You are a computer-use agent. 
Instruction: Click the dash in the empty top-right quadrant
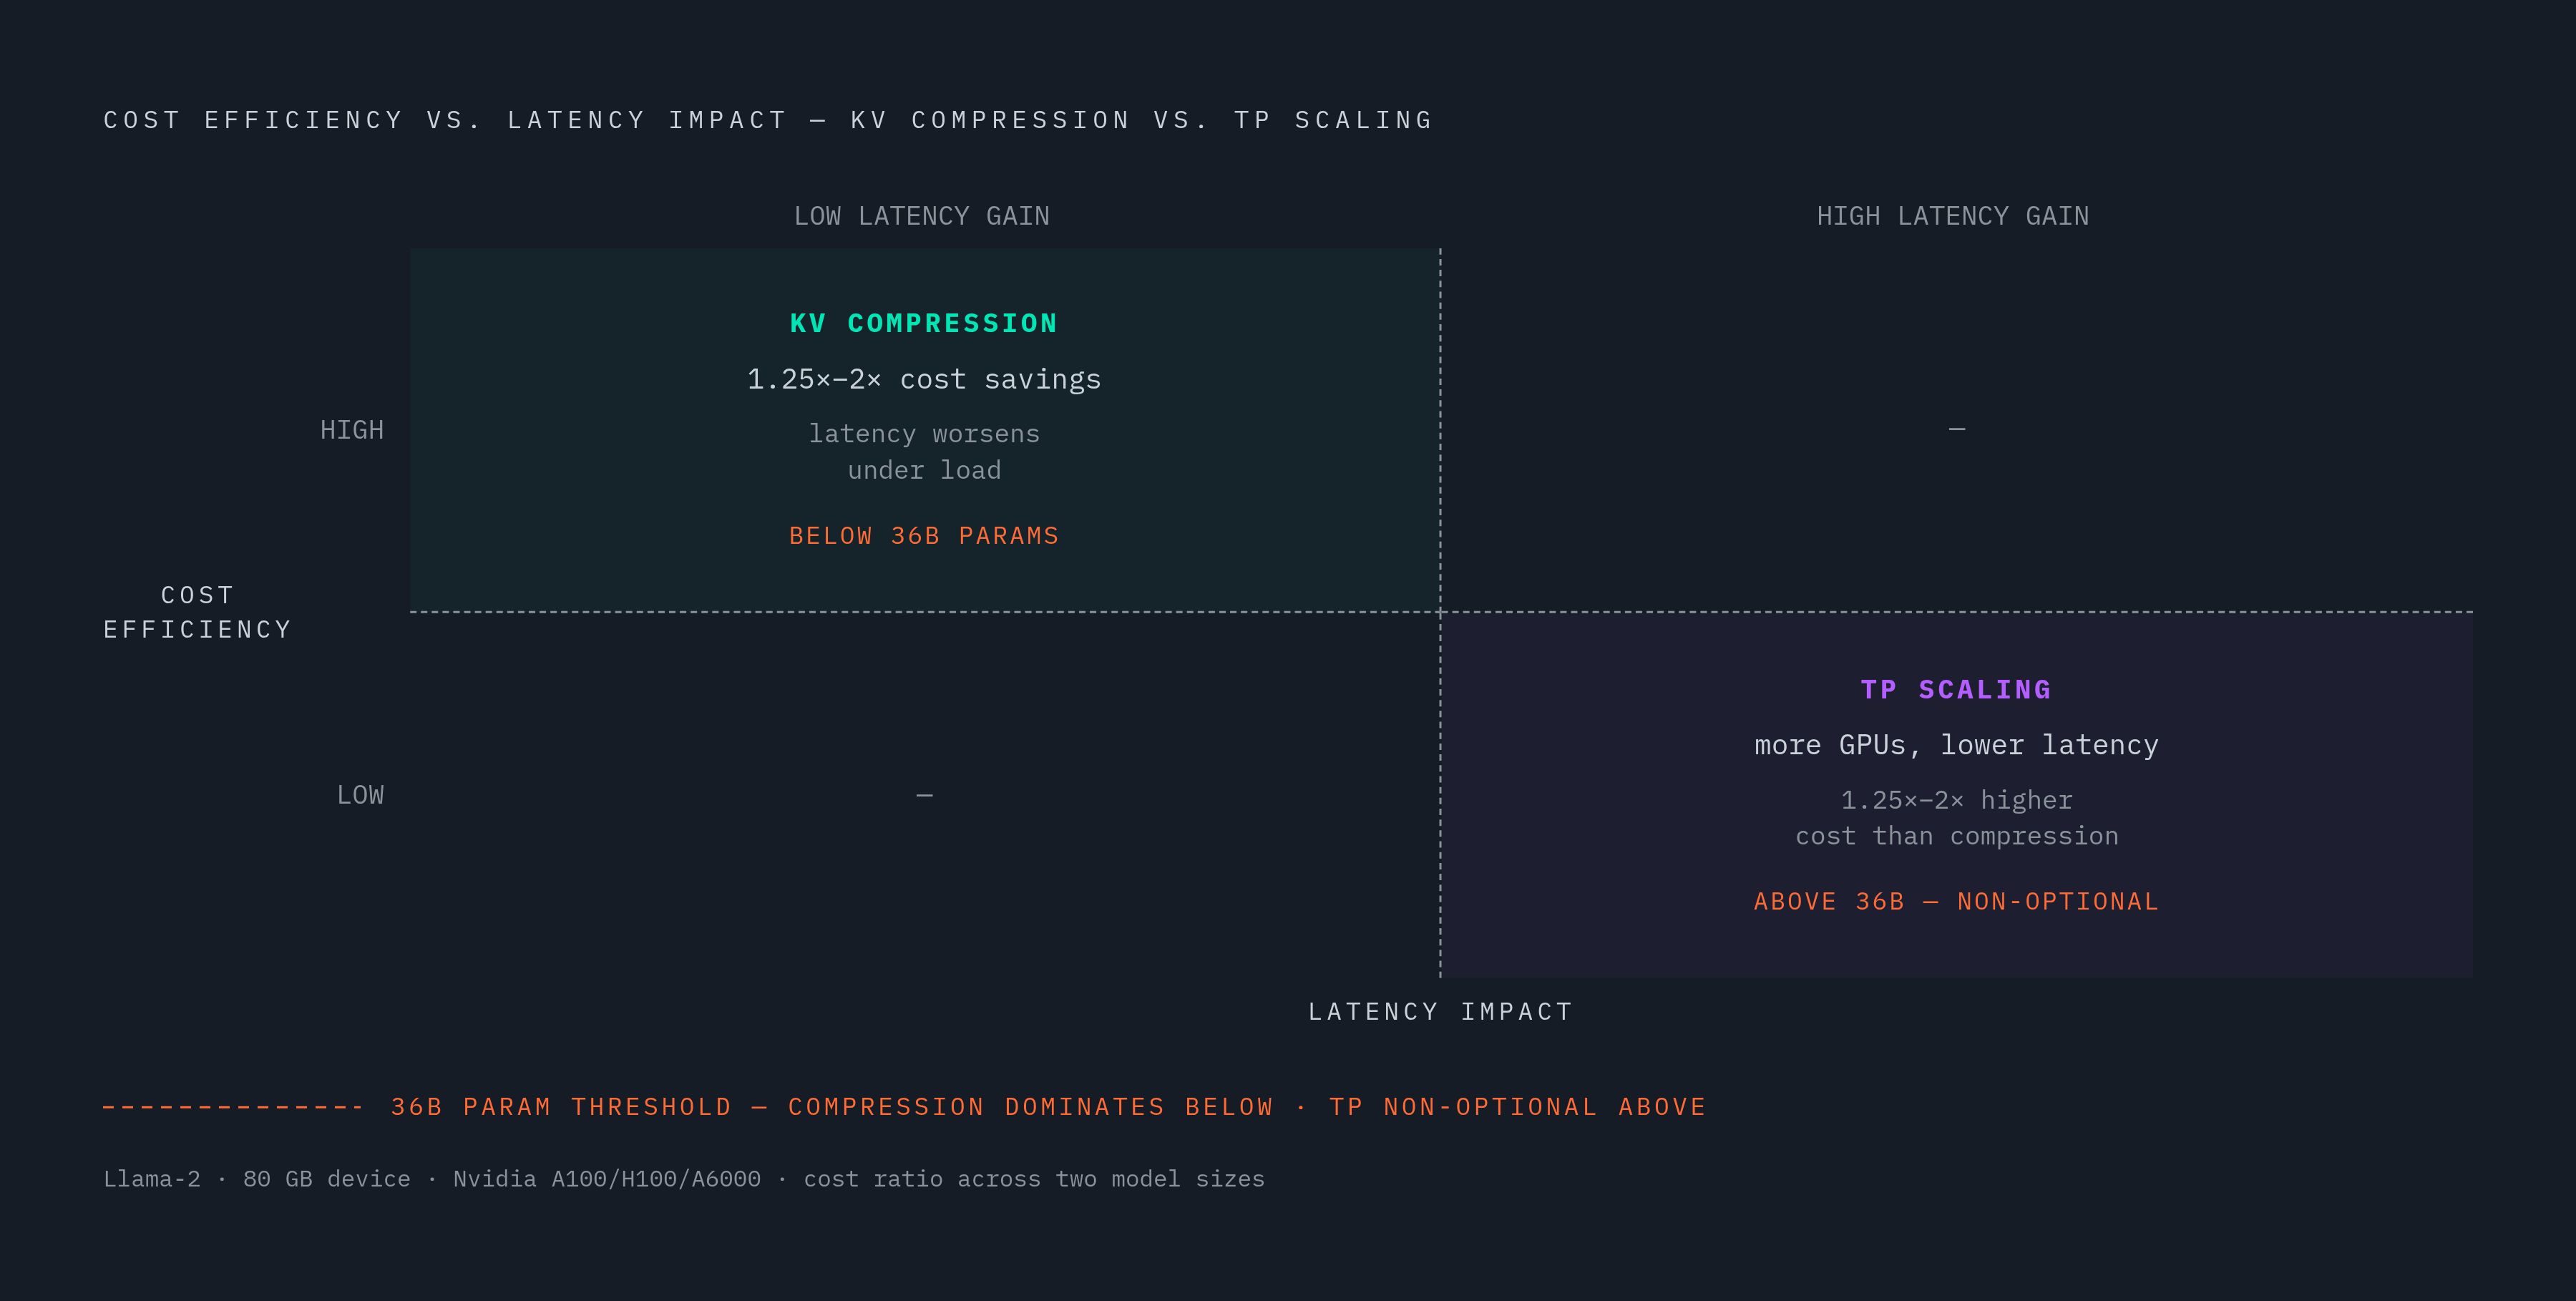(1957, 430)
